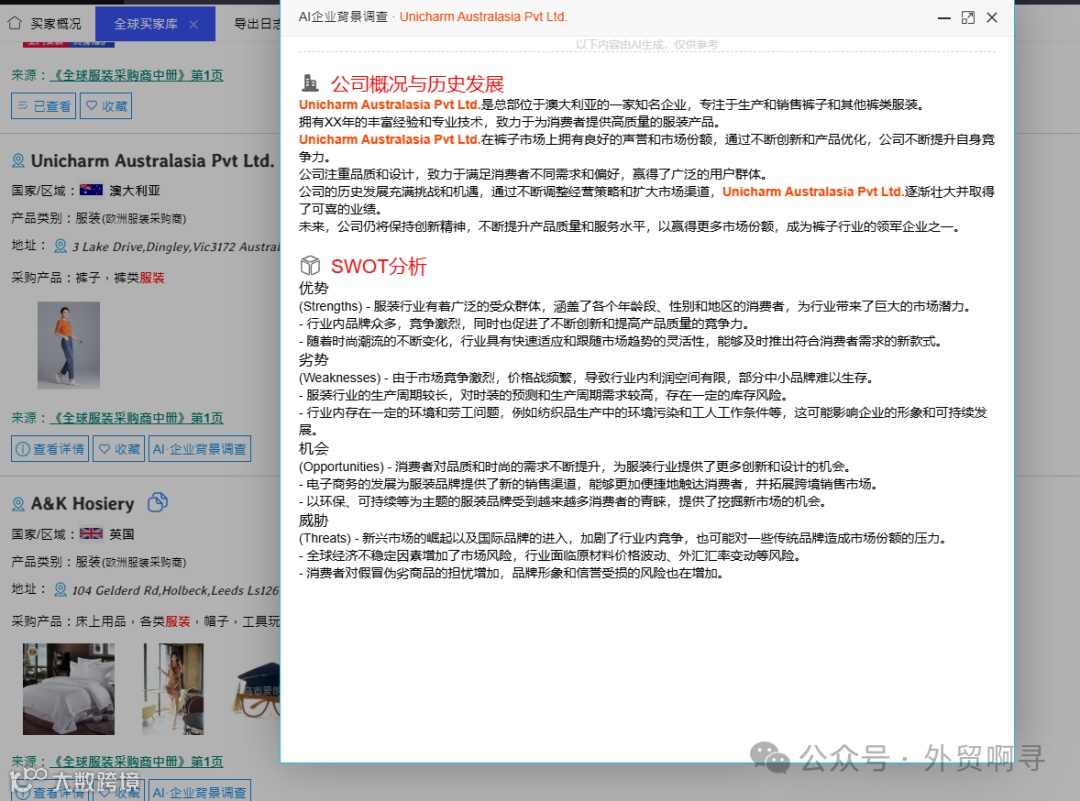The image size is (1080, 801).
Task: Run AI·企业背景调查 for A&K Hosiery
Action: pos(200,792)
